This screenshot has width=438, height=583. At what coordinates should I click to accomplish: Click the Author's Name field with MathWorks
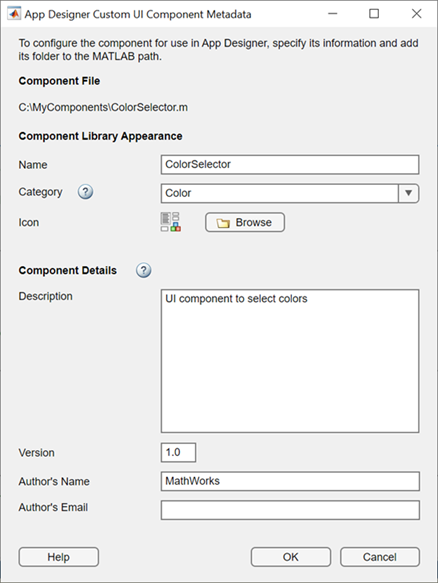click(x=290, y=481)
